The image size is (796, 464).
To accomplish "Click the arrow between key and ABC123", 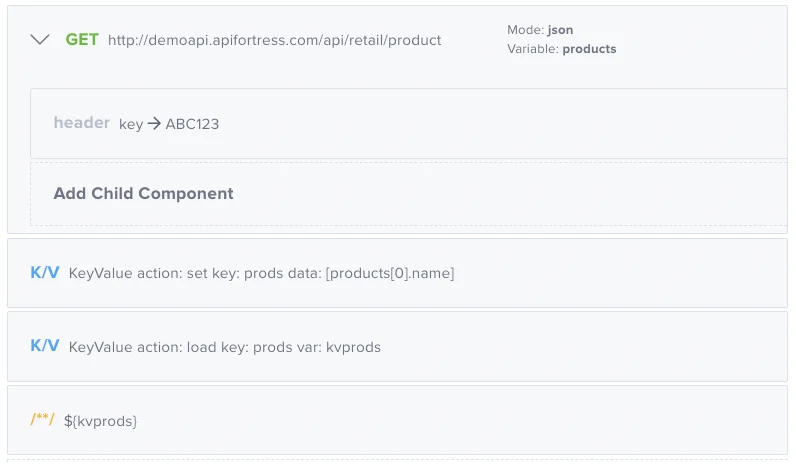I will click(x=154, y=124).
